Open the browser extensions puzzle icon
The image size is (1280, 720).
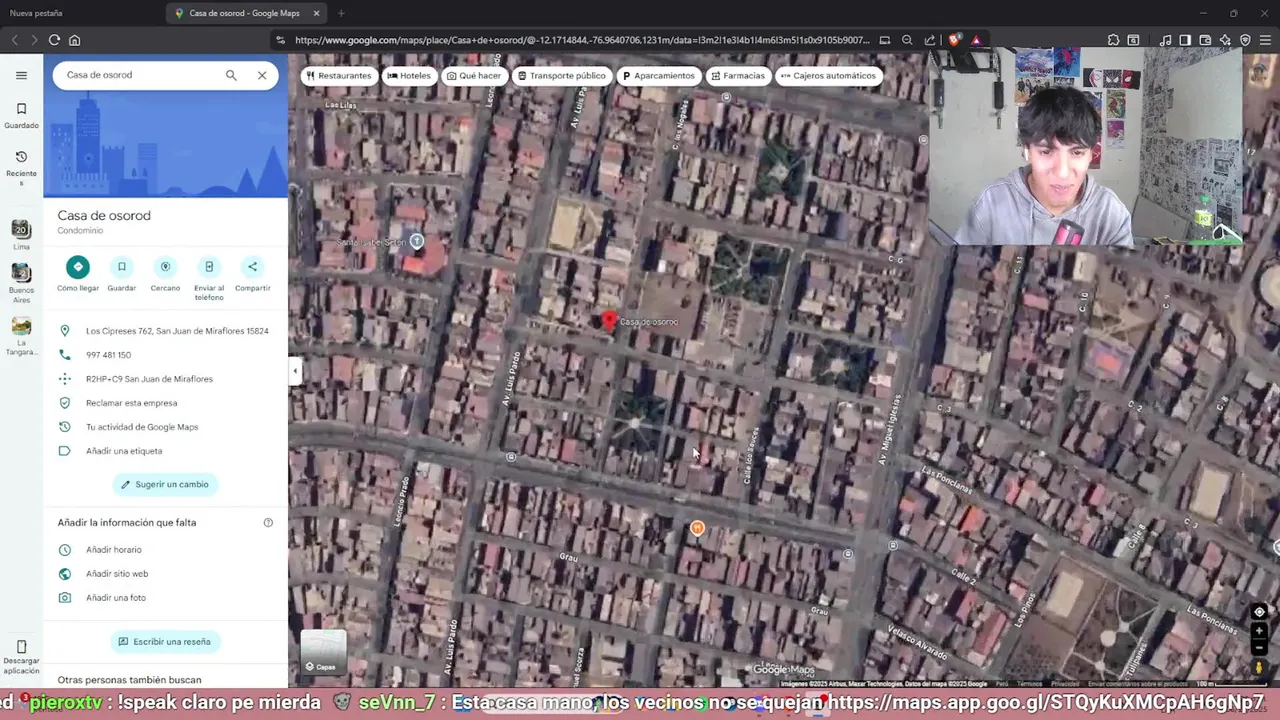tap(1113, 40)
